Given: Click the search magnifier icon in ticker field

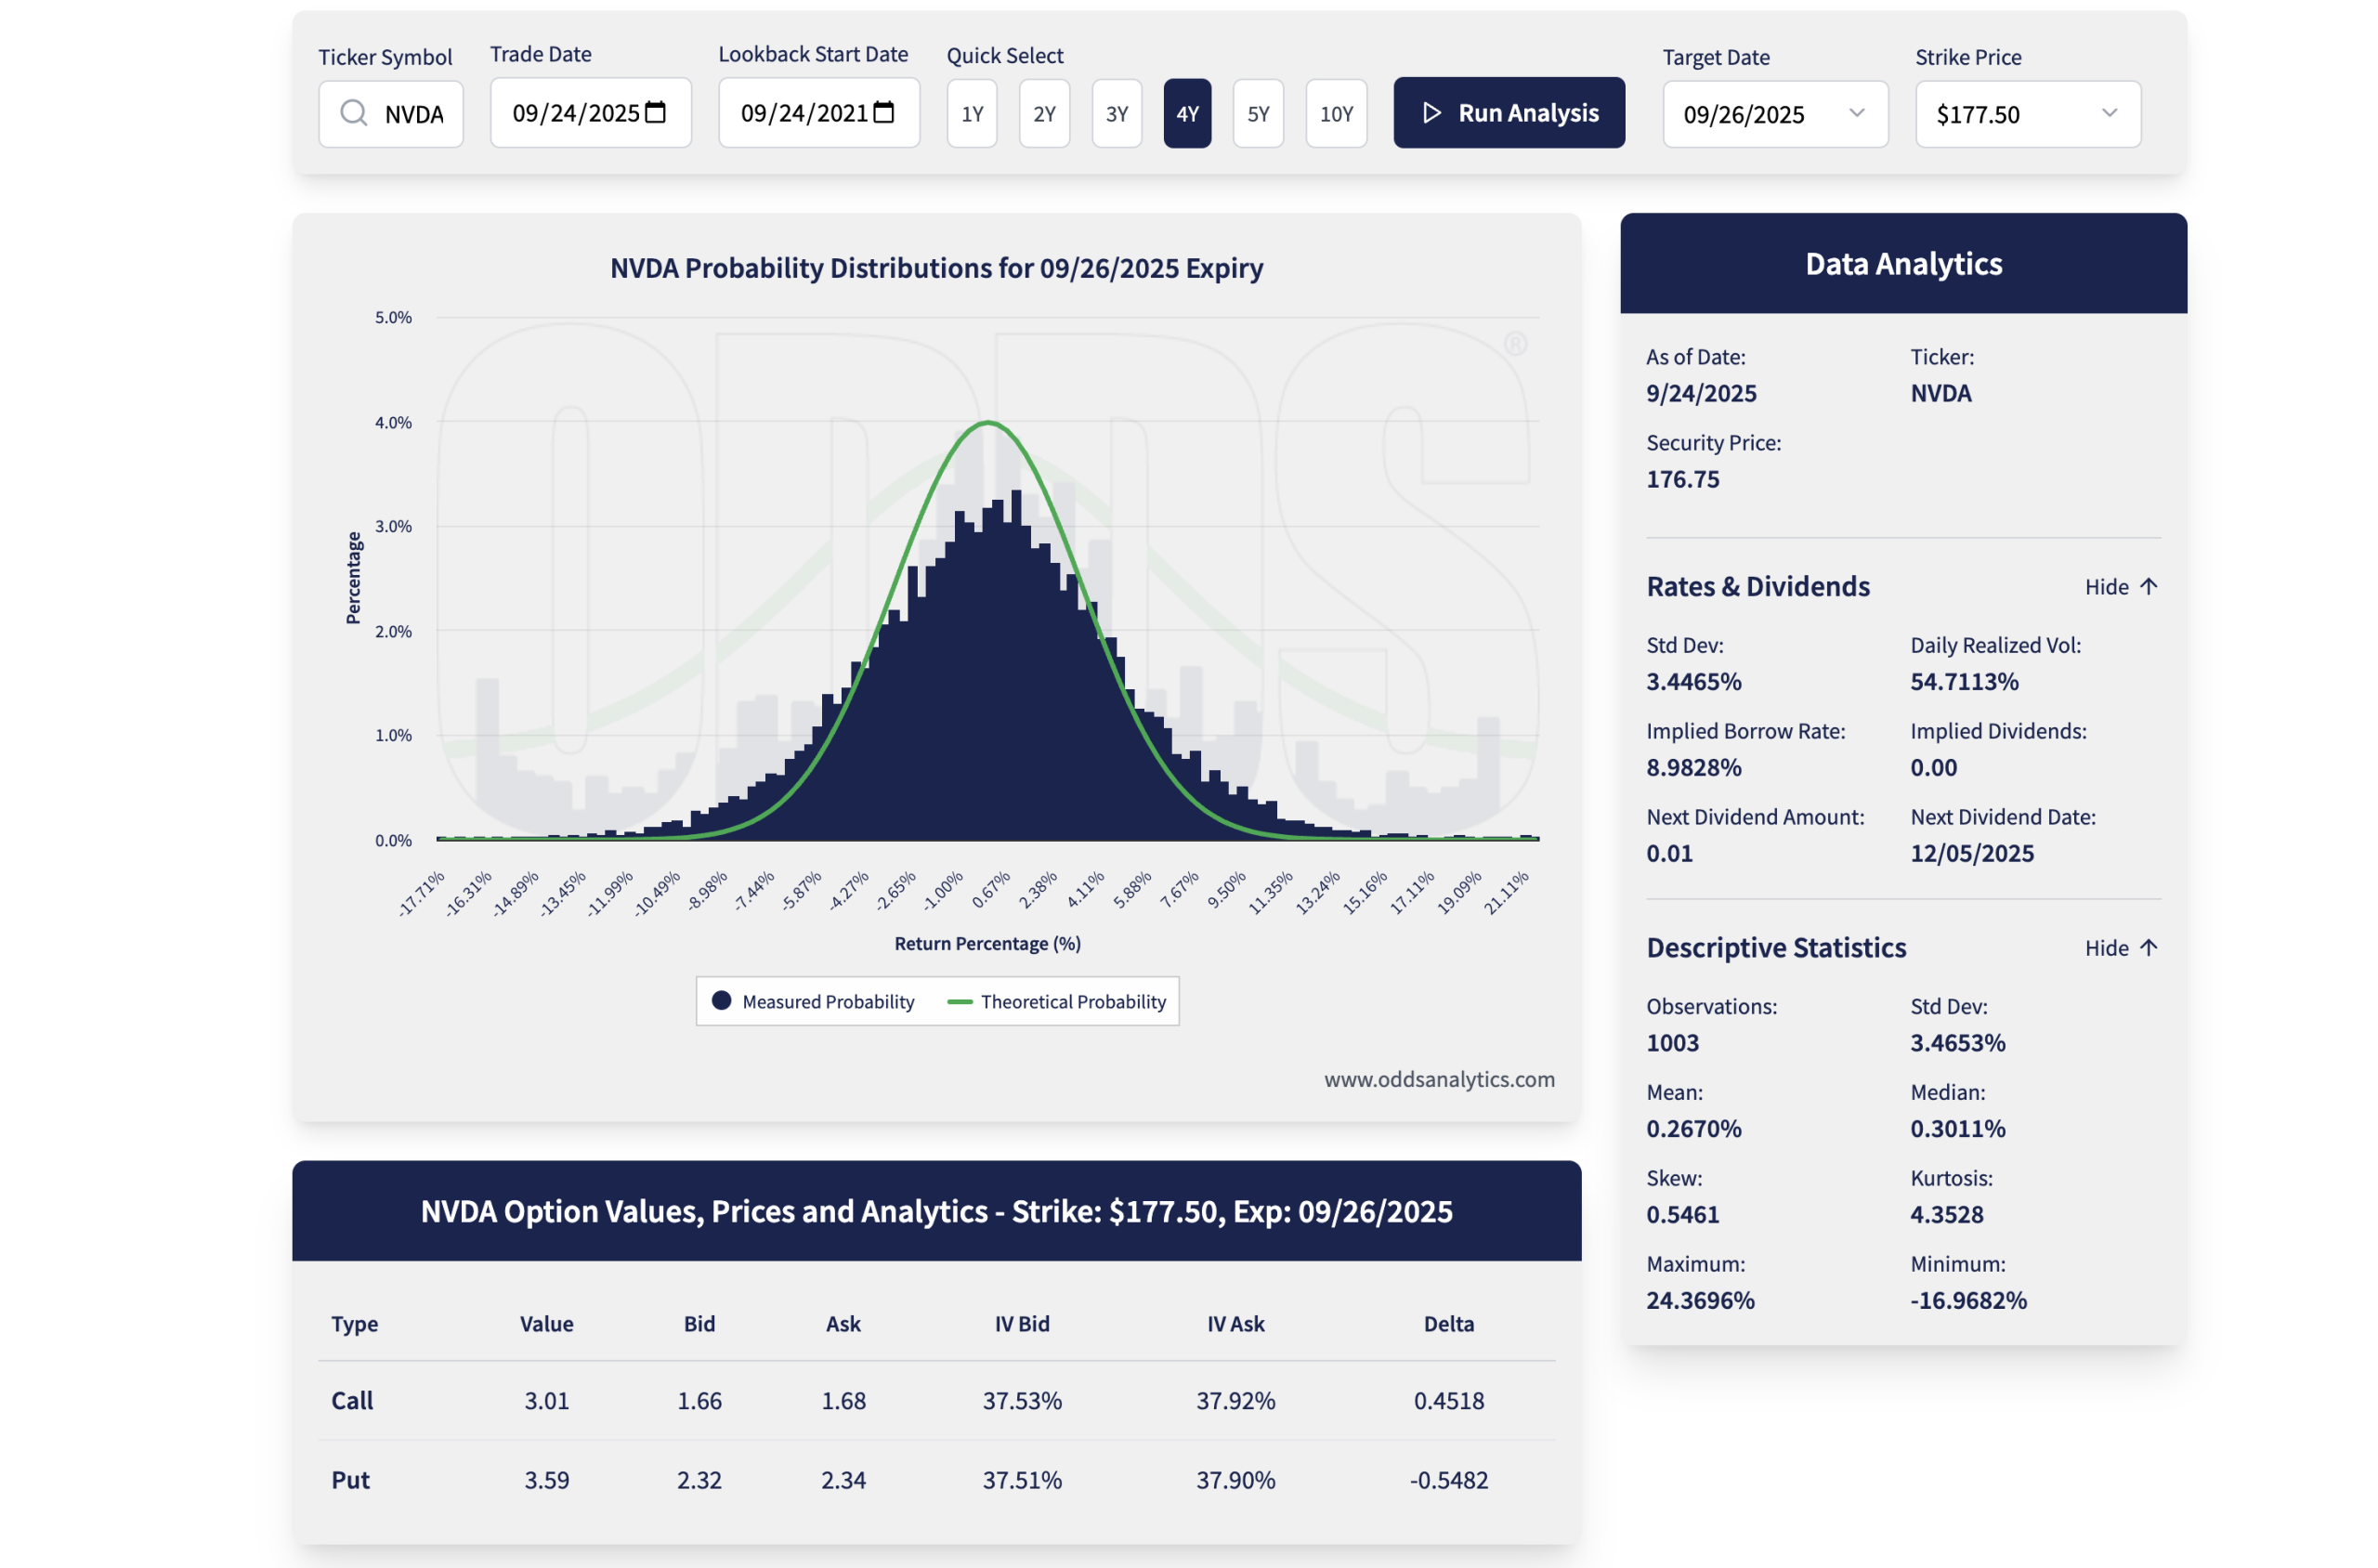Looking at the screenshot, I should click(x=353, y=113).
